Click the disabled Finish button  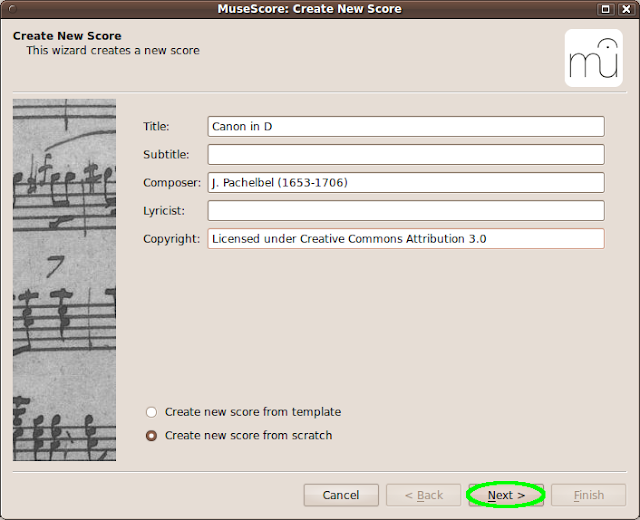[589, 495]
